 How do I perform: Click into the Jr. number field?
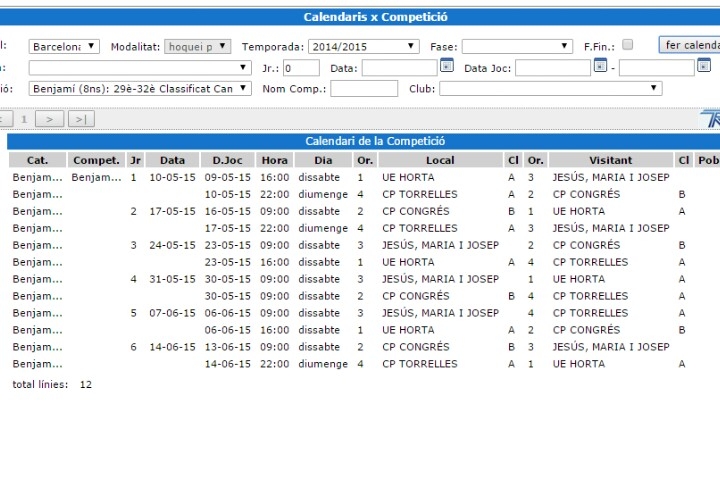[x=301, y=68]
